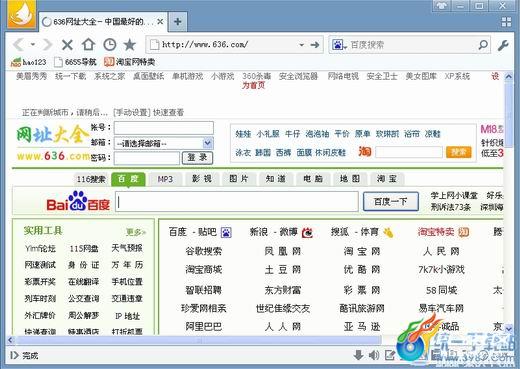Toggle sound with the speaker icon
The image size is (520, 369).
pos(374,355)
